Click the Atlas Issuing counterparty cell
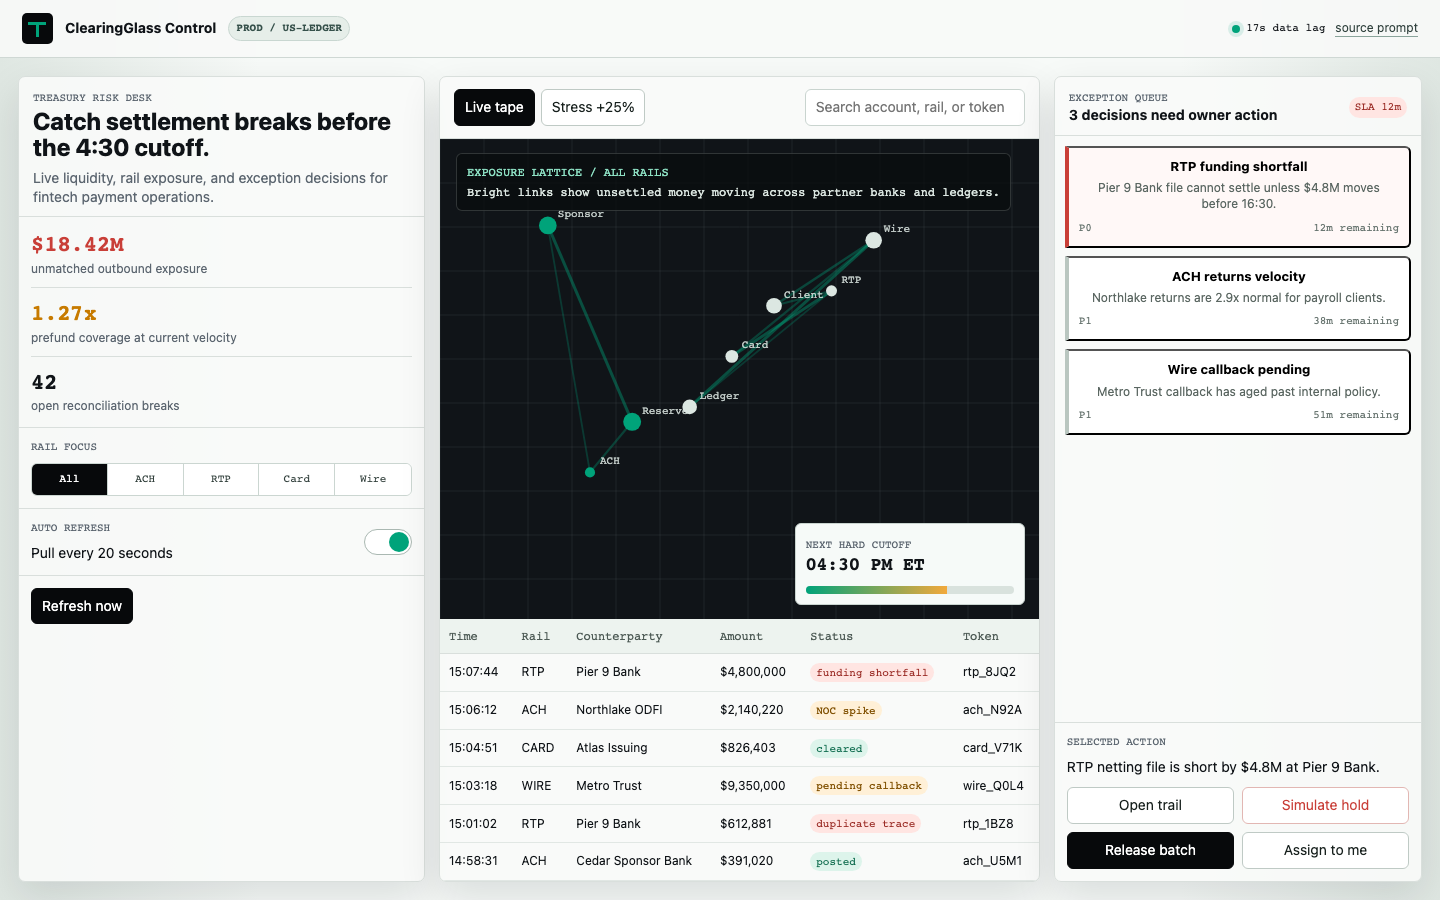1440x900 pixels. coord(612,748)
